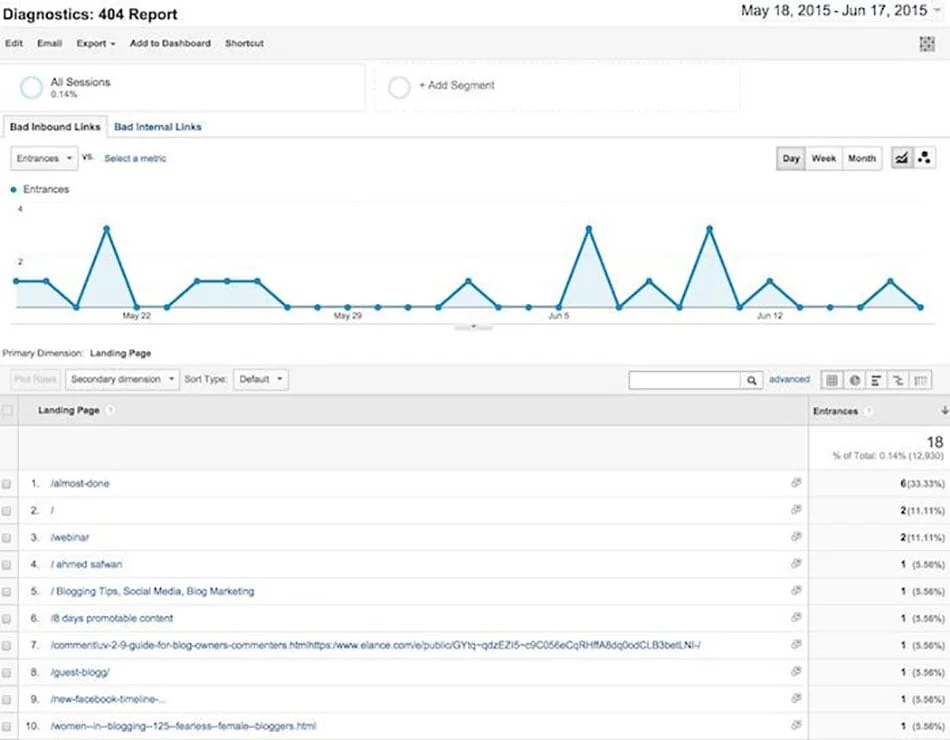Switch table to performance bar view
This screenshot has width=950, height=740.
(876, 379)
